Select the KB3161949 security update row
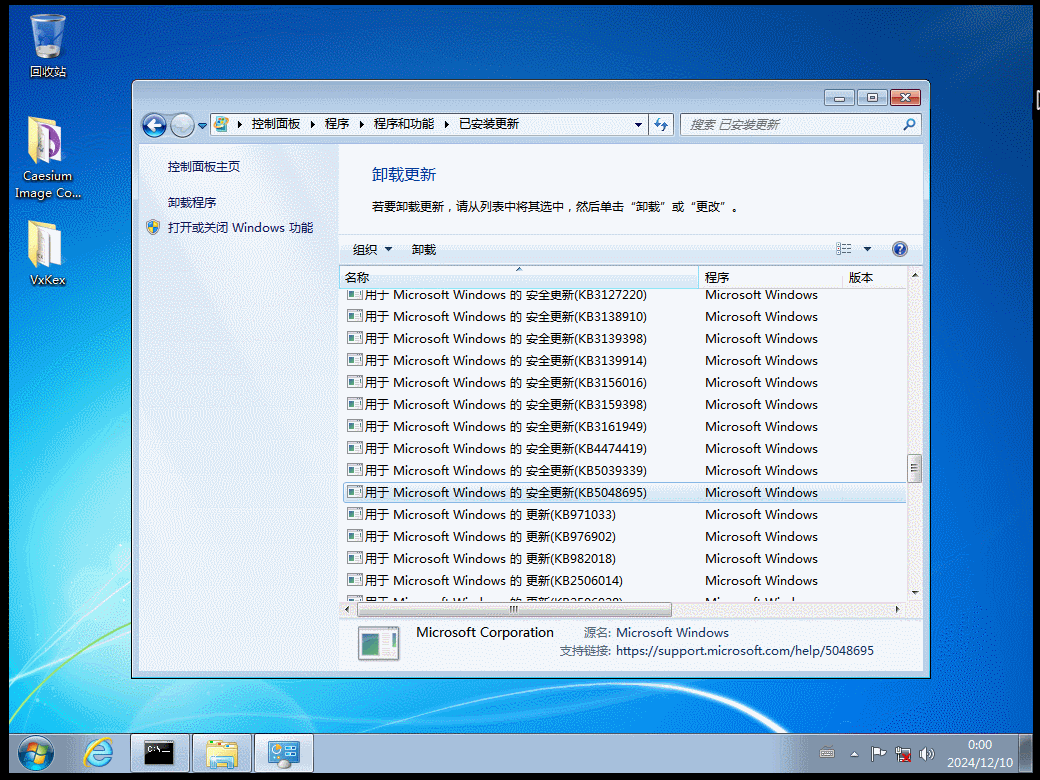Image resolution: width=1040 pixels, height=780 pixels. tap(624, 426)
